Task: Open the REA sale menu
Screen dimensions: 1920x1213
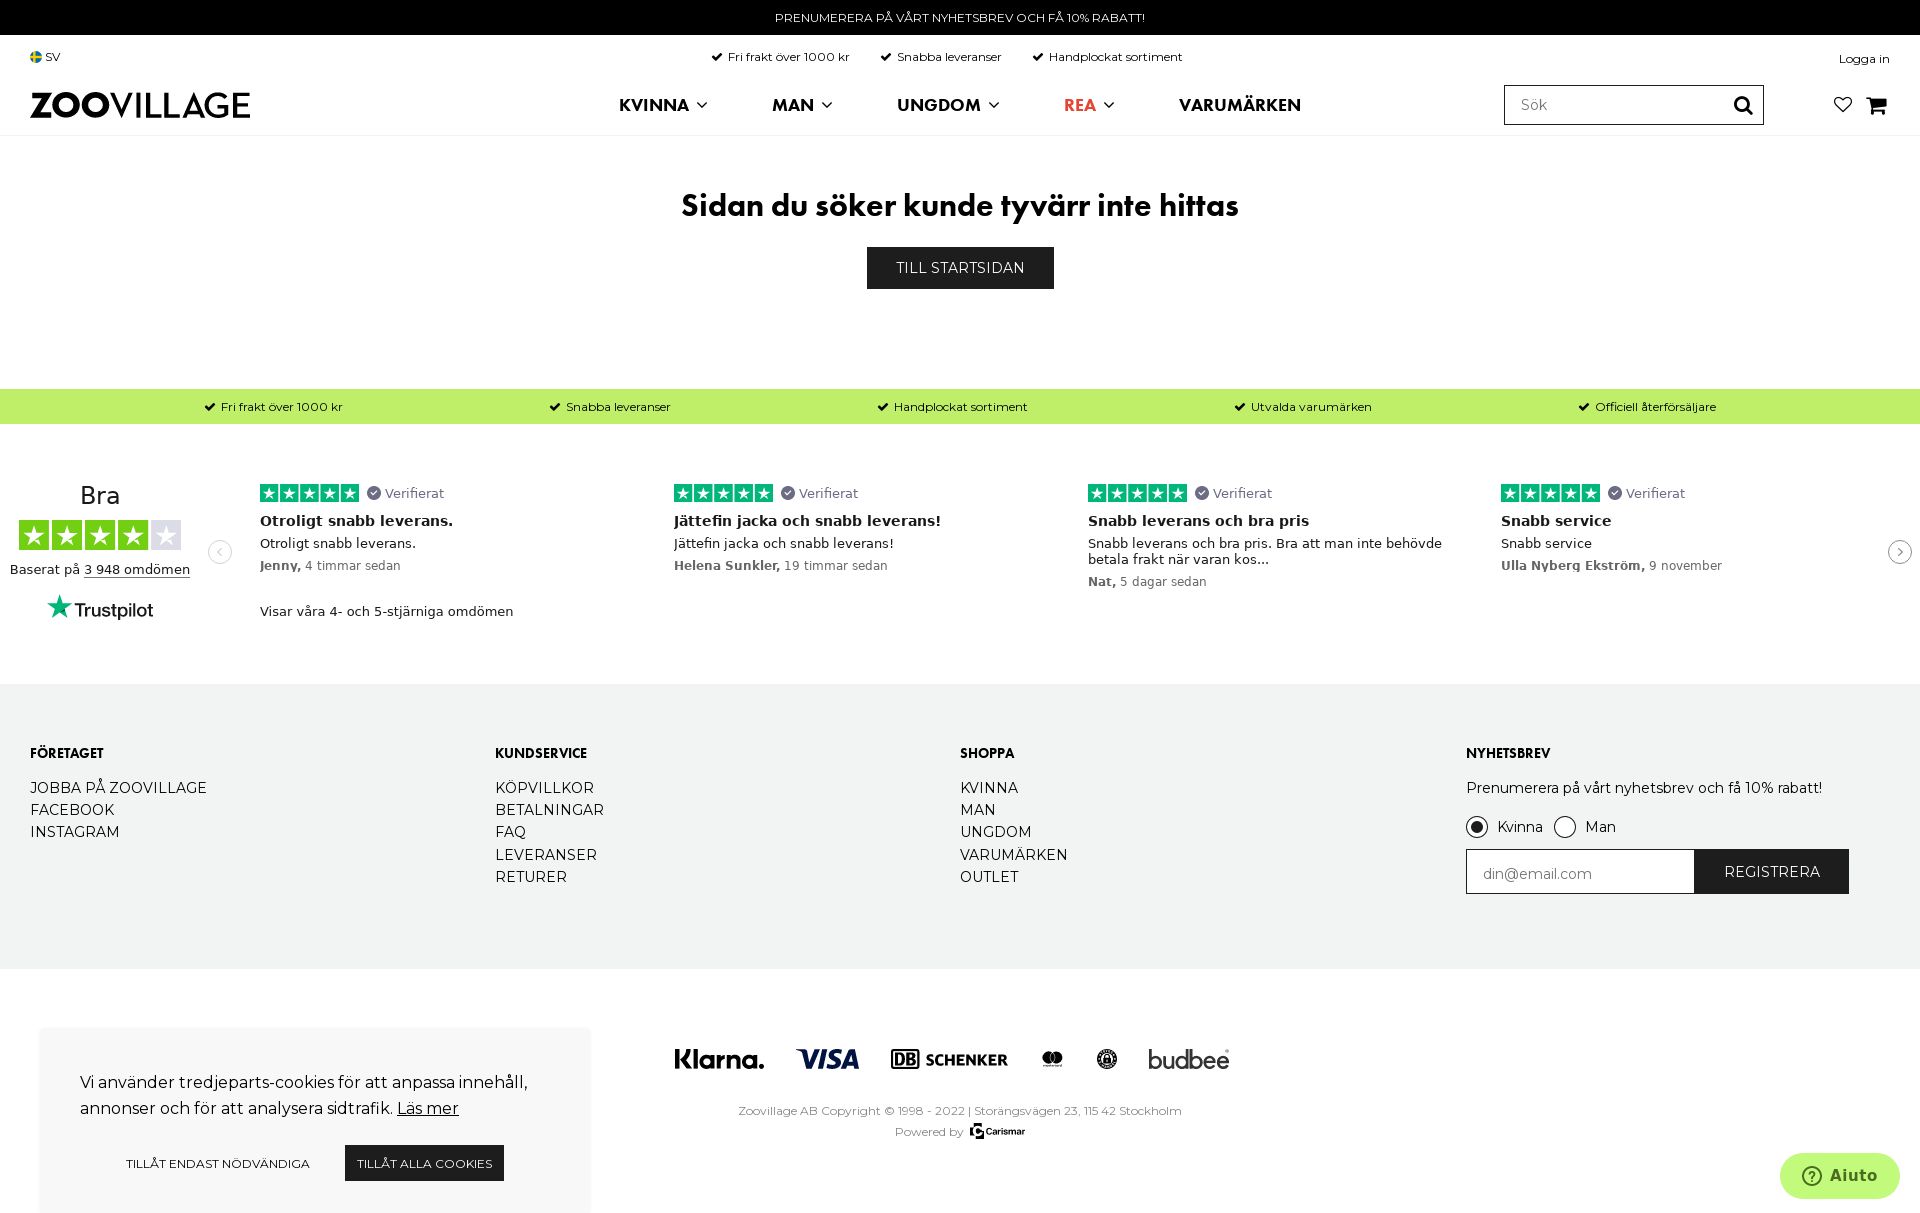Action: 1080,105
